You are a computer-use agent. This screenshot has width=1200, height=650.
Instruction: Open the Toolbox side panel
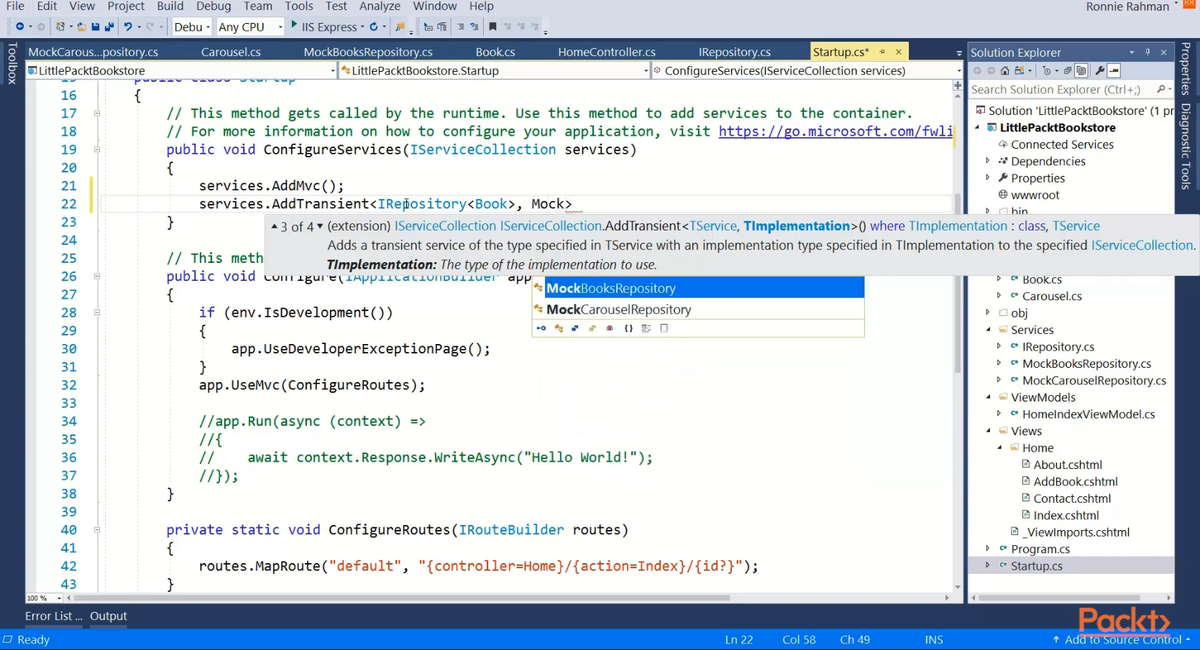click(11, 63)
